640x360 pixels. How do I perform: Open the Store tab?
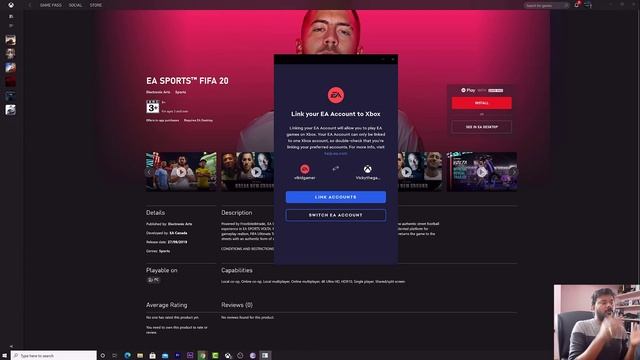[96, 5]
